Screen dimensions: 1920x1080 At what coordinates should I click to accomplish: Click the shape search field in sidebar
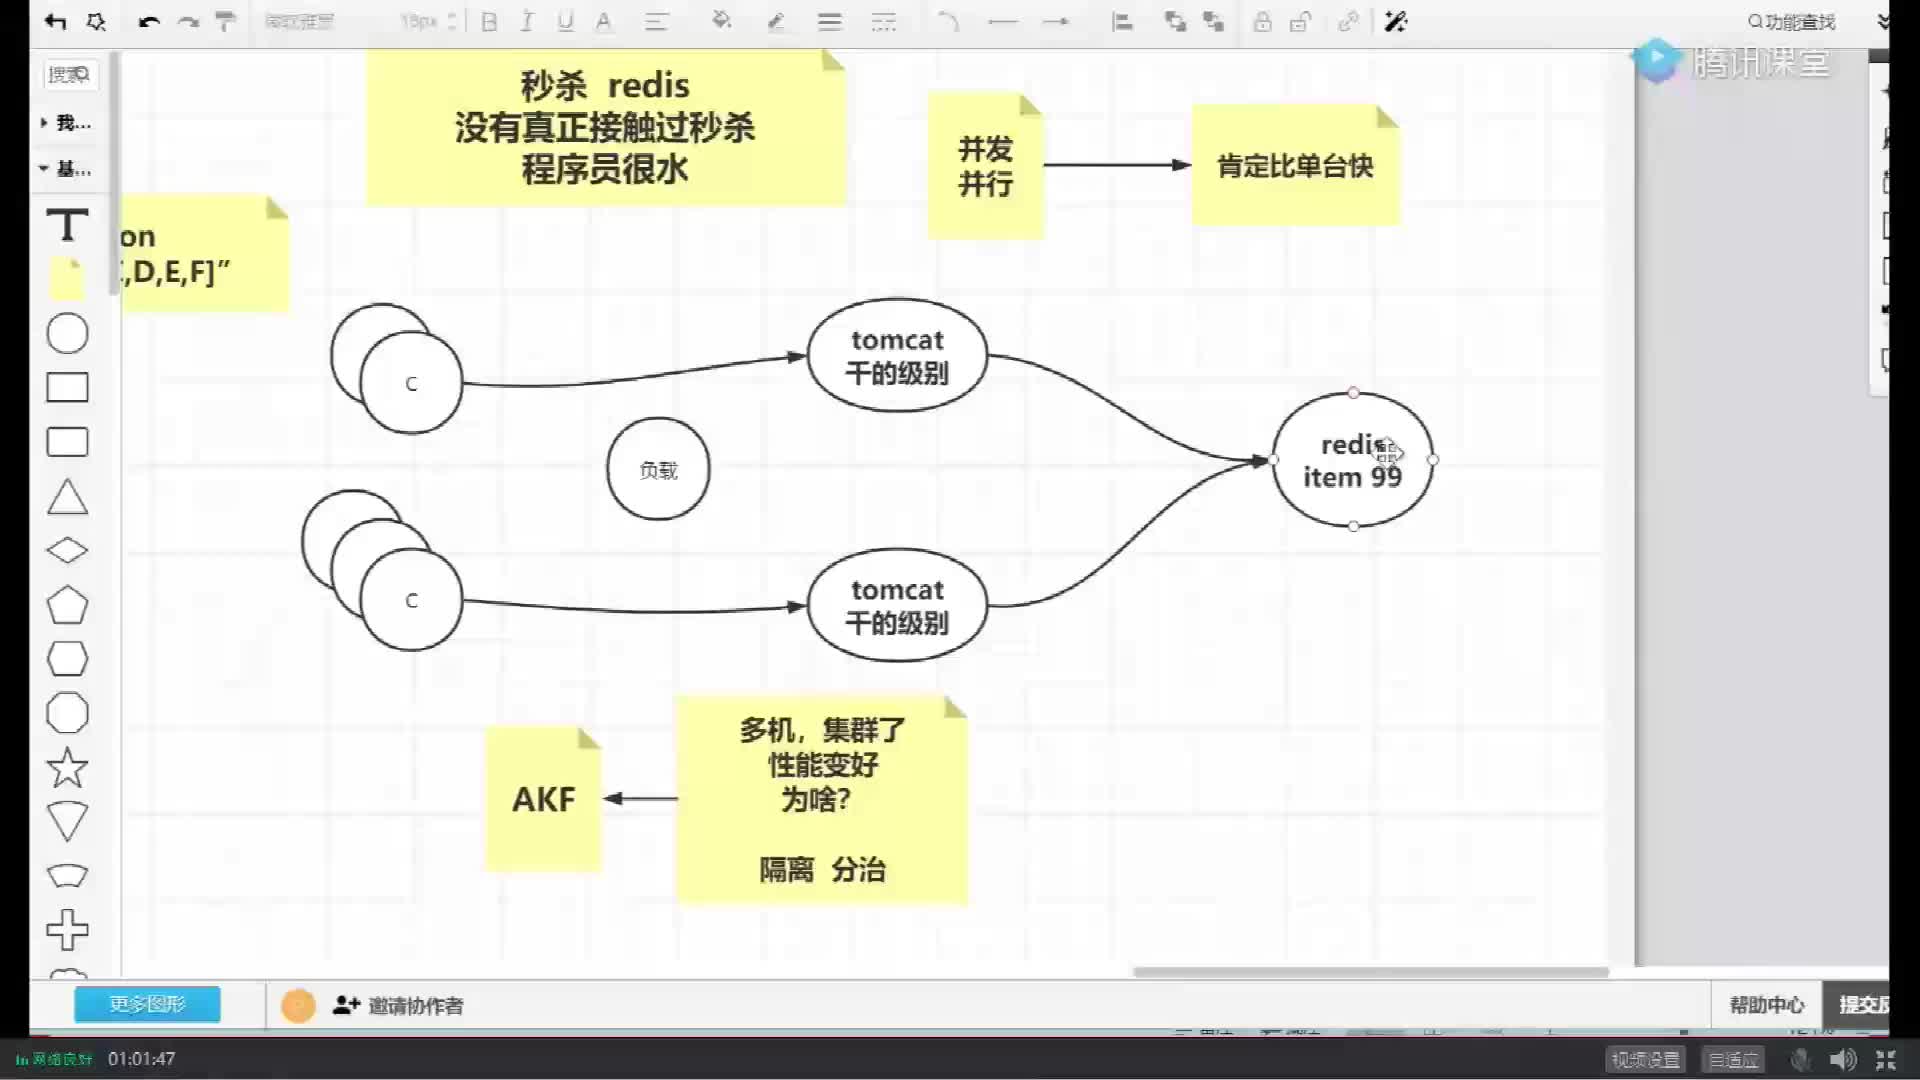coord(70,75)
